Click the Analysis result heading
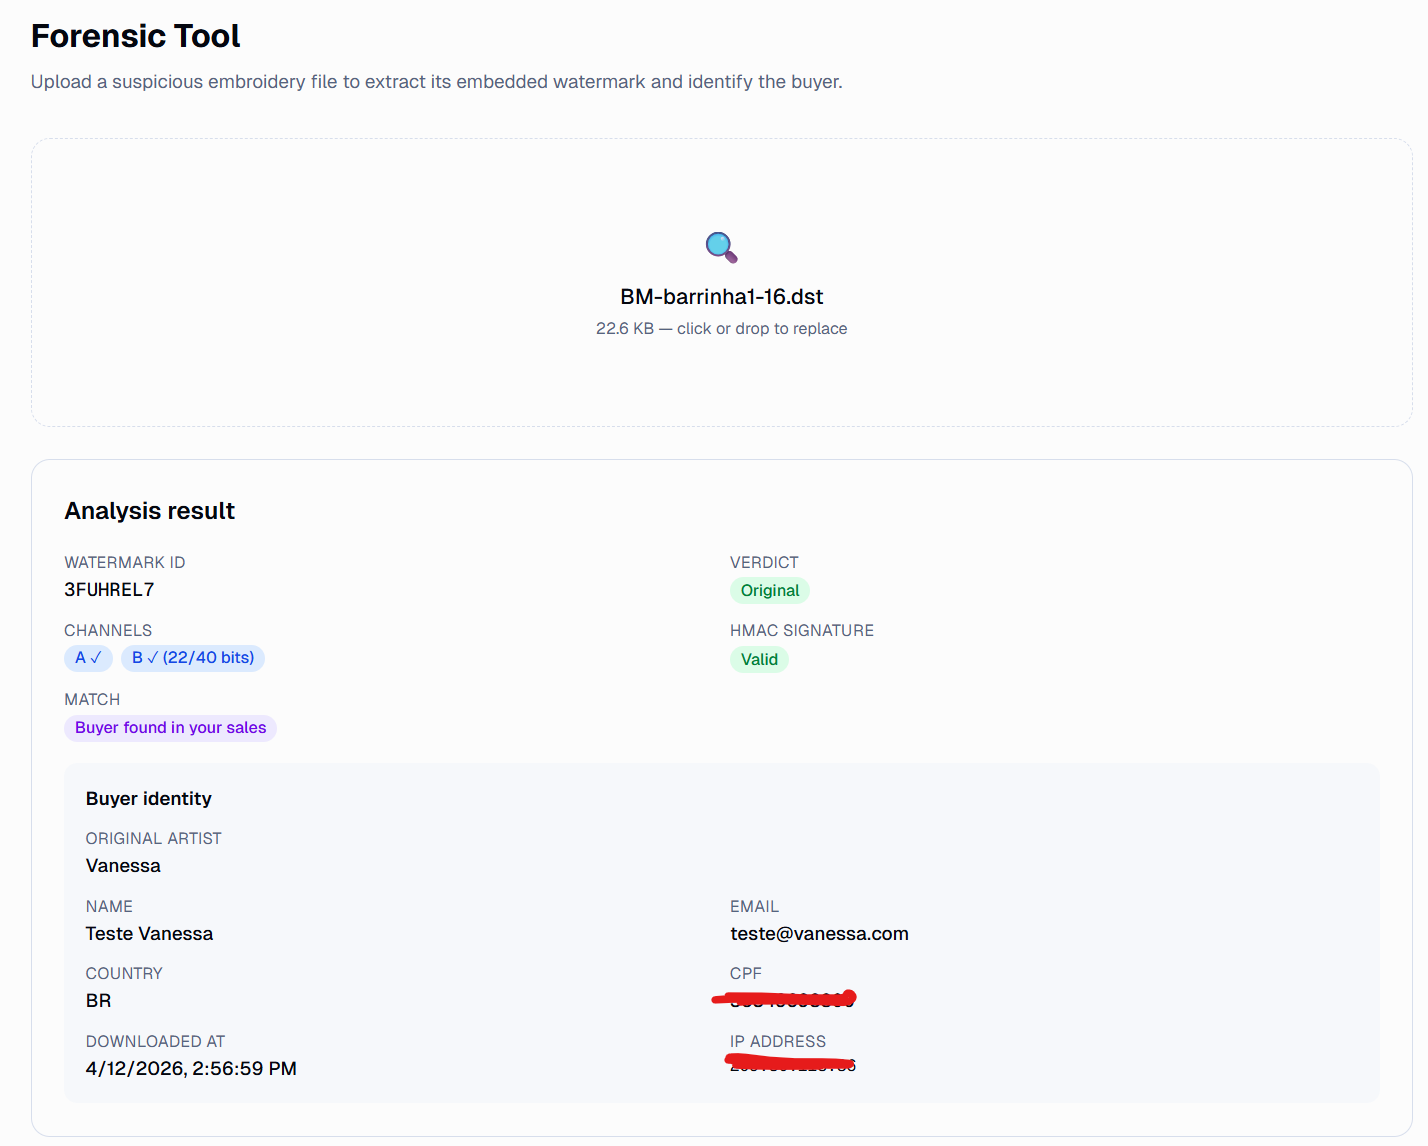This screenshot has width=1428, height=1146. pyautogui.click(x=149, y=511)
